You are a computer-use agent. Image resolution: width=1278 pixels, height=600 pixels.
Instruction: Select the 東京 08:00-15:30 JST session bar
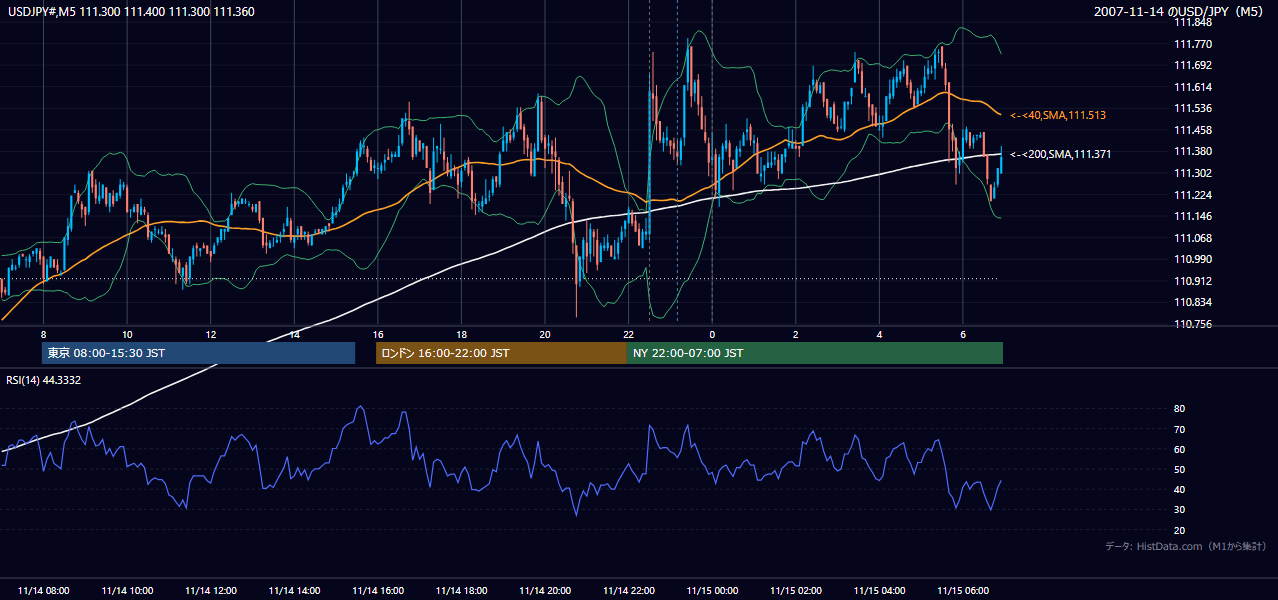pos(199,353)
